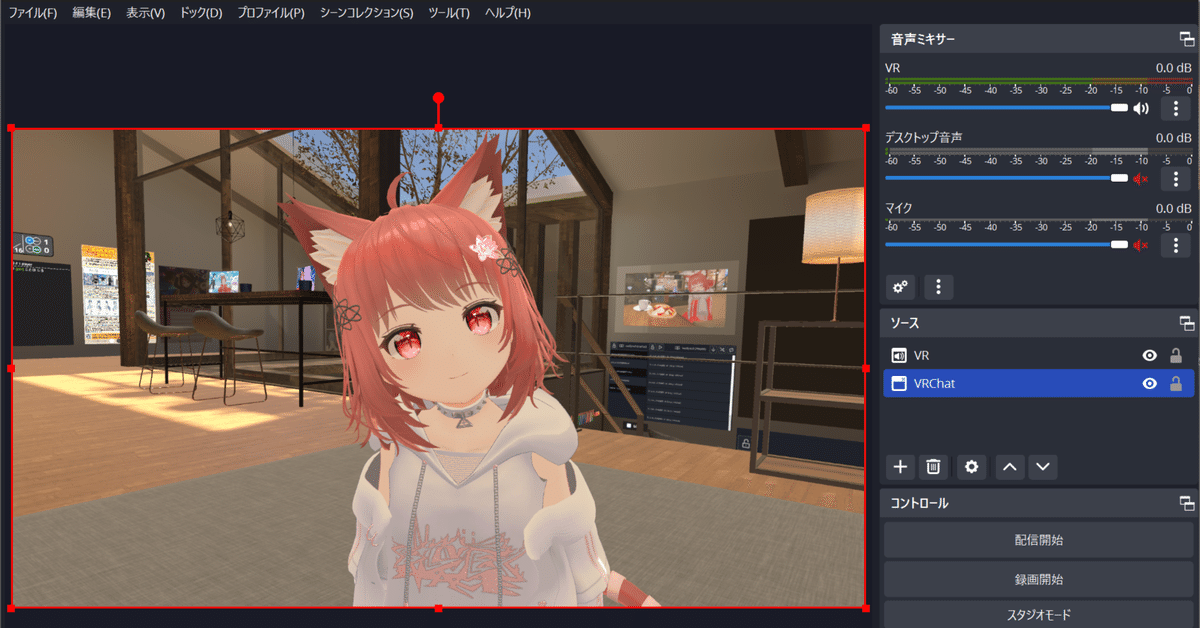This screenshot has height=628, width=1200.
Task: Unlock the VRChat source padlock
Action: click(1174, 383)
